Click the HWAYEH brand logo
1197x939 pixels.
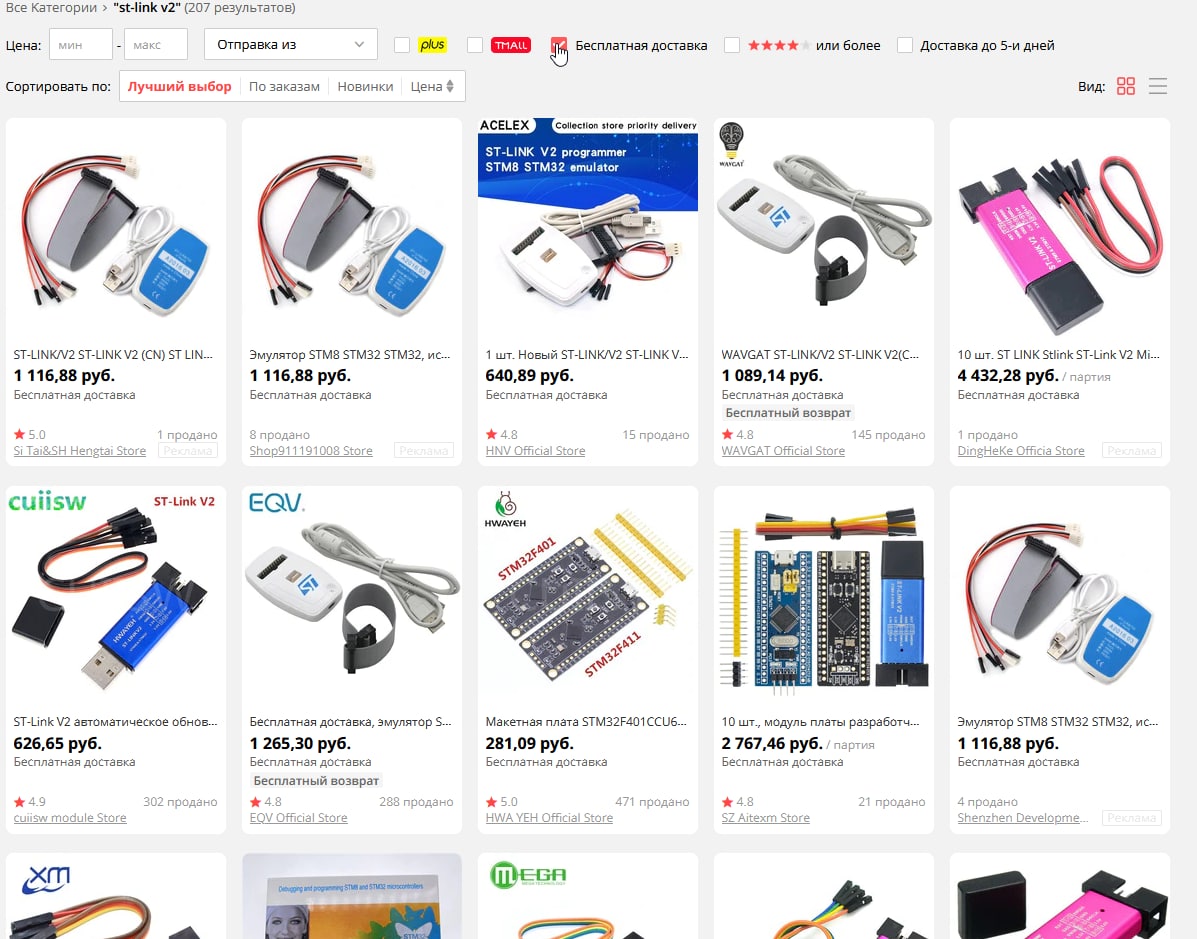tap(505, 510)
